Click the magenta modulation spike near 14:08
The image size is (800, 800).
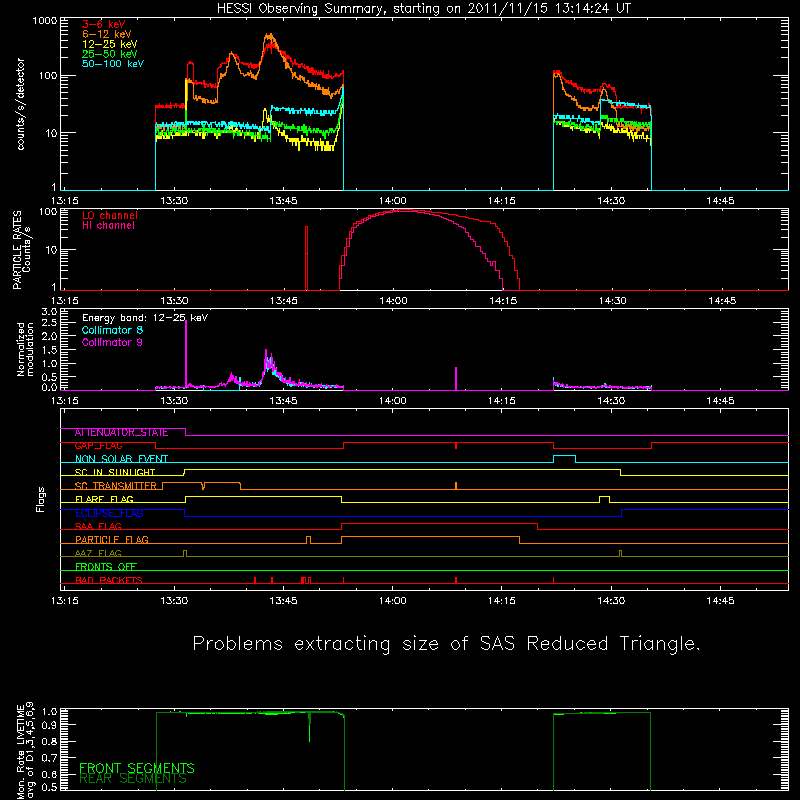[x=456, y=379]
